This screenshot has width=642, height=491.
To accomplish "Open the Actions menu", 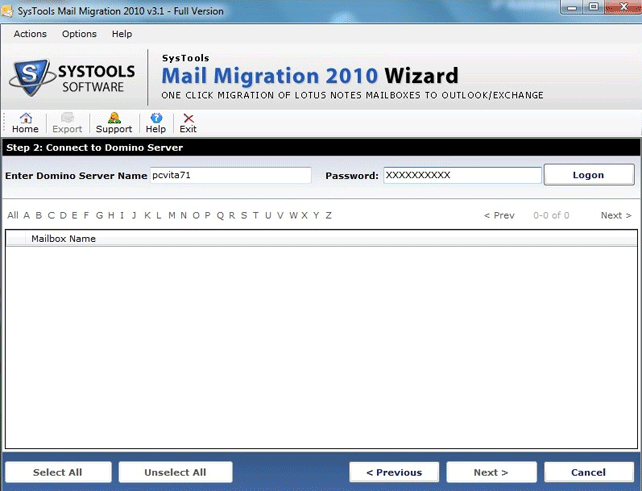I will [x=30, y=34].
